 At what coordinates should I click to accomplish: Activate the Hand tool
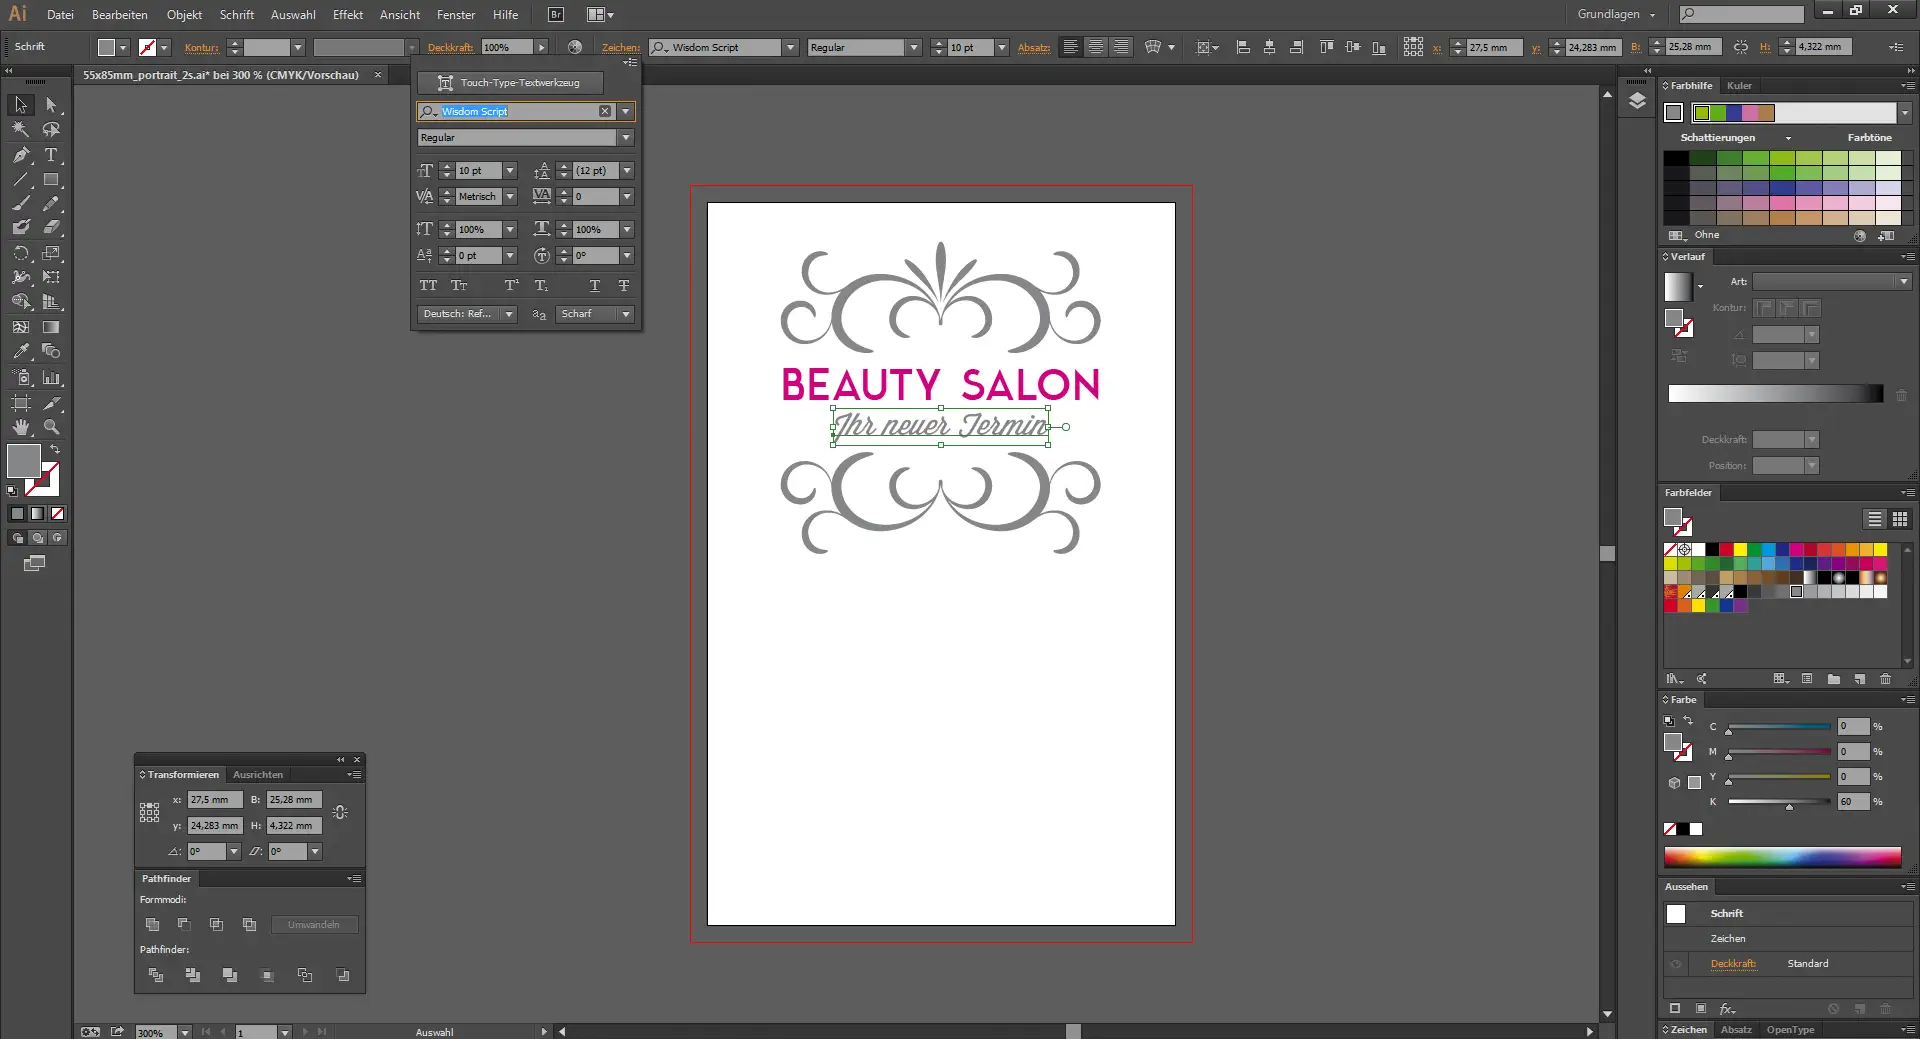[21, 427]
